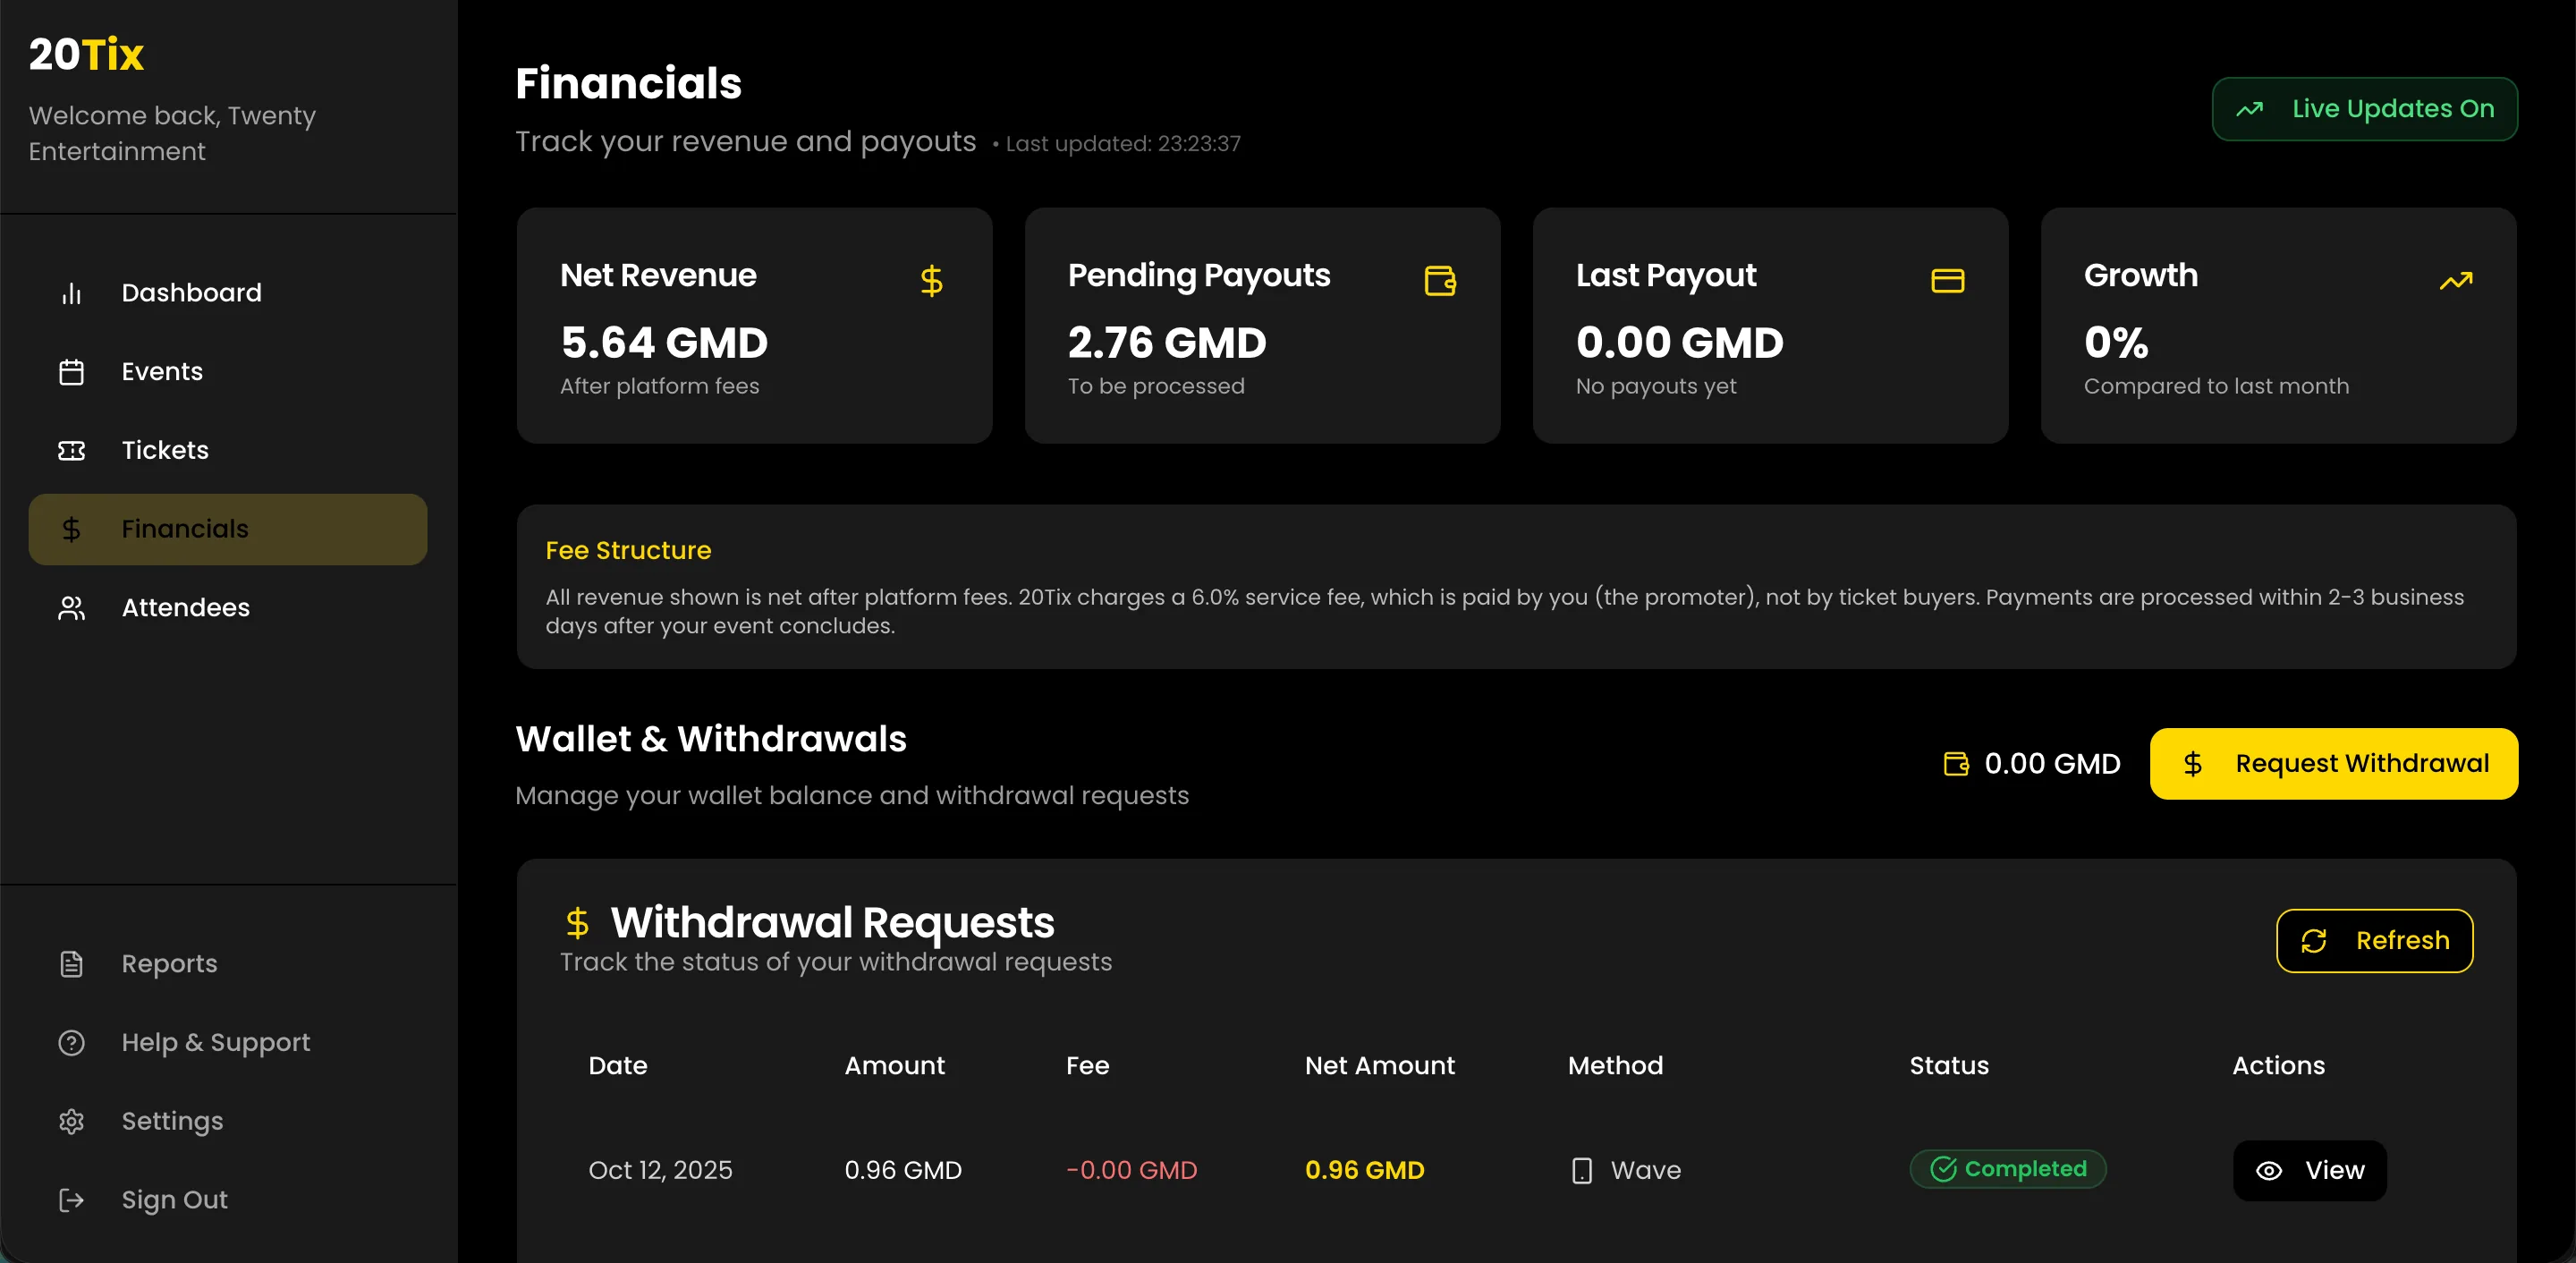2576x1263 pixels.
Task: Click the Wallet & Withdrawals heading
Action: [710, 739]
